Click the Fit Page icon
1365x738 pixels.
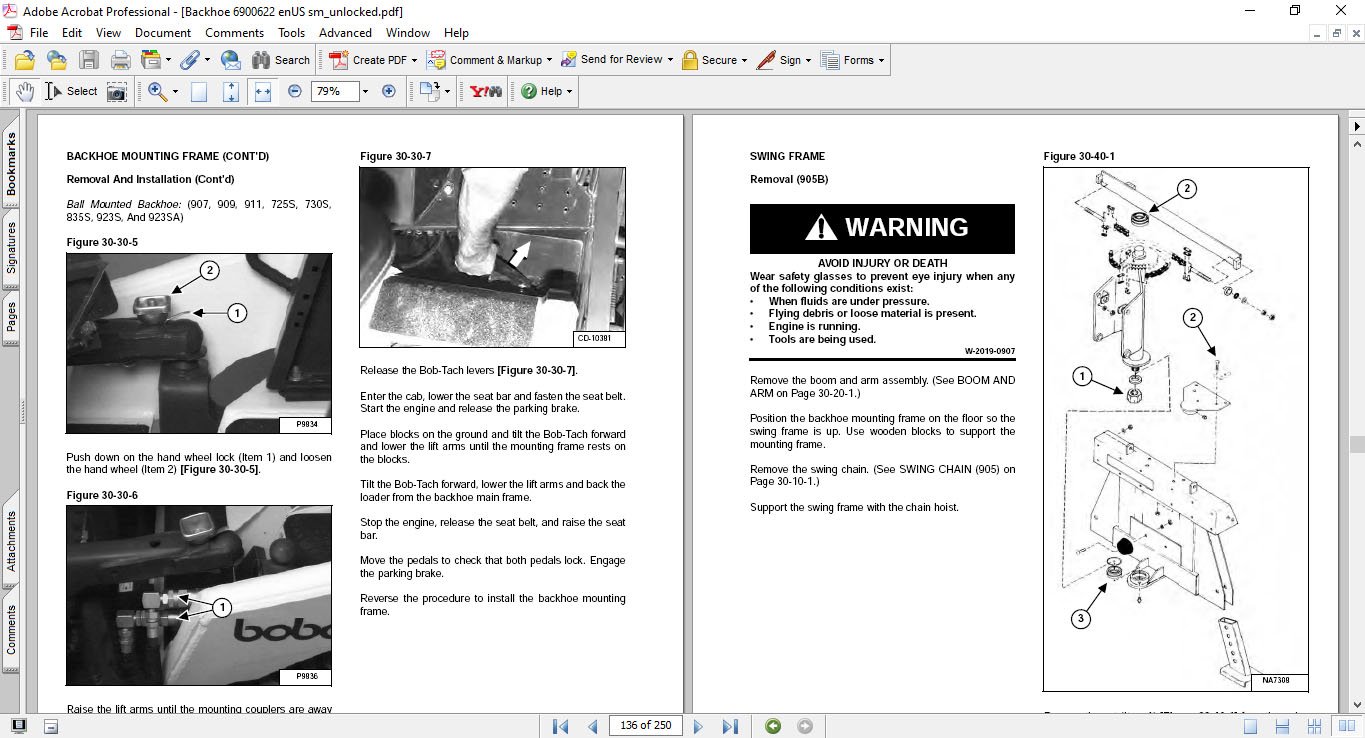tap(231, 91)
